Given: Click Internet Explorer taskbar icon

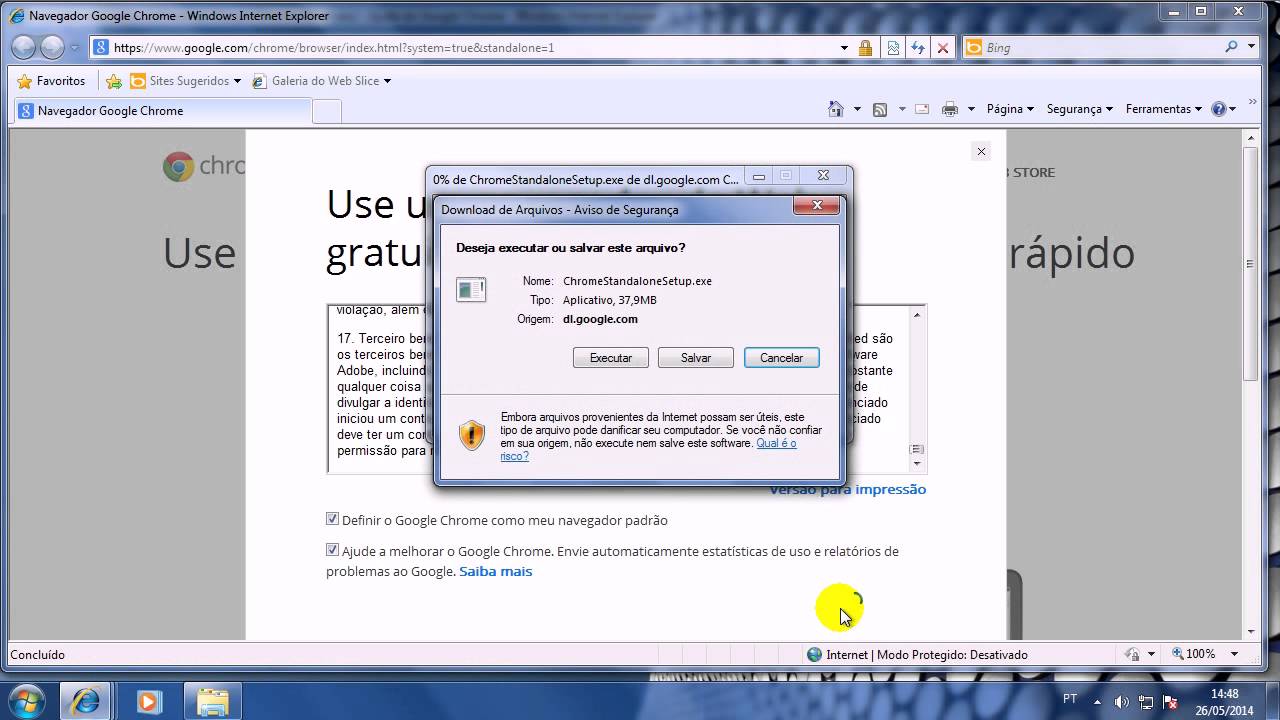Looking at the screenshot, I should pos(85,701).
